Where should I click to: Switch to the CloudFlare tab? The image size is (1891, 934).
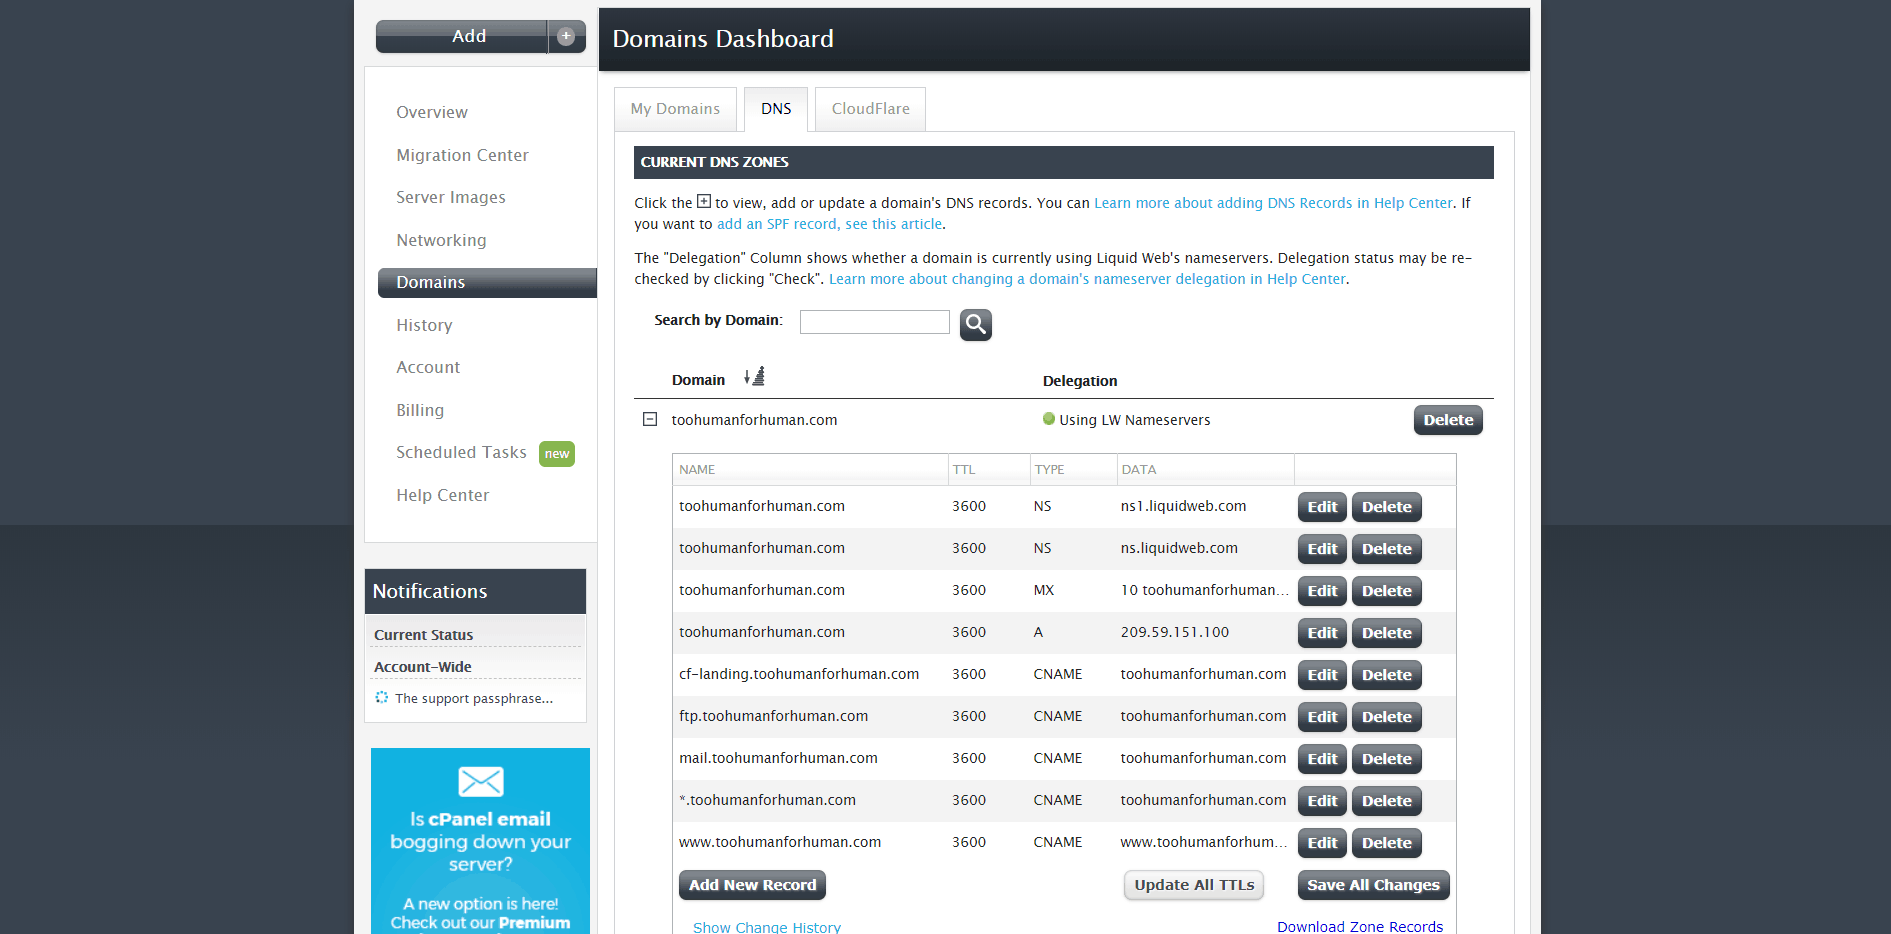pyautogui.click(x=871, y=109)
